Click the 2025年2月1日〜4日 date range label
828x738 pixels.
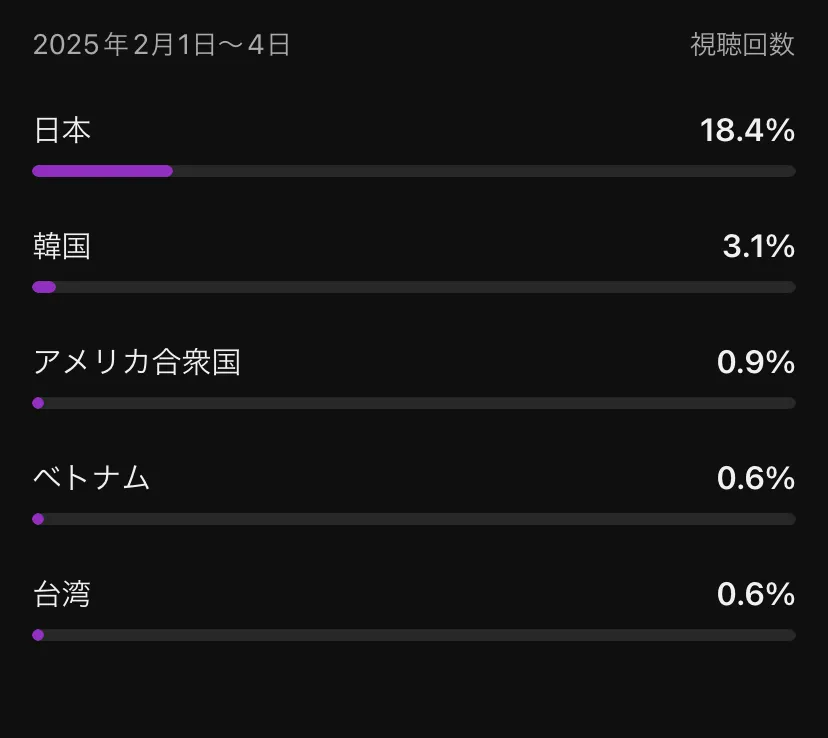pos(162,44)
